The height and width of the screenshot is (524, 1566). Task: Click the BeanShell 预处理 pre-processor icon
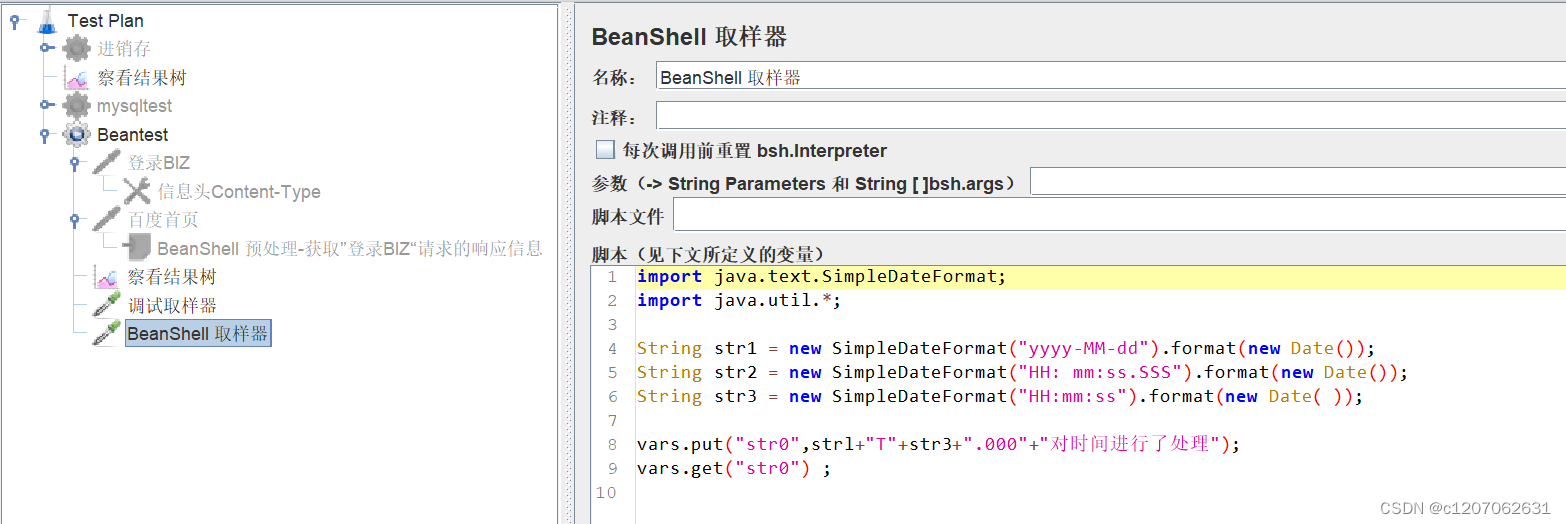pyautogui.click(x=136, y=248)
